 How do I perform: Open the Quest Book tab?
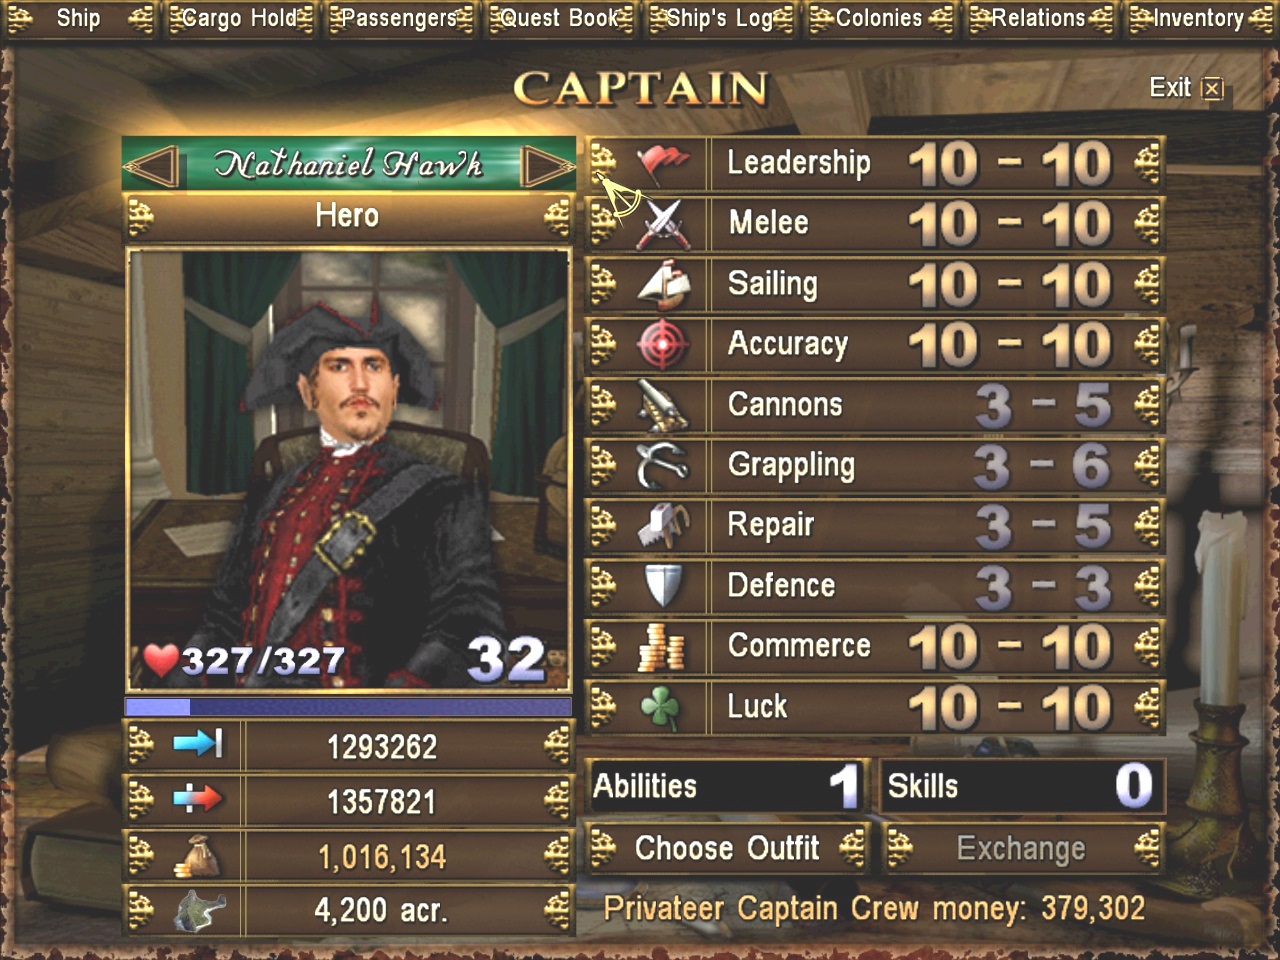[560, 18]
